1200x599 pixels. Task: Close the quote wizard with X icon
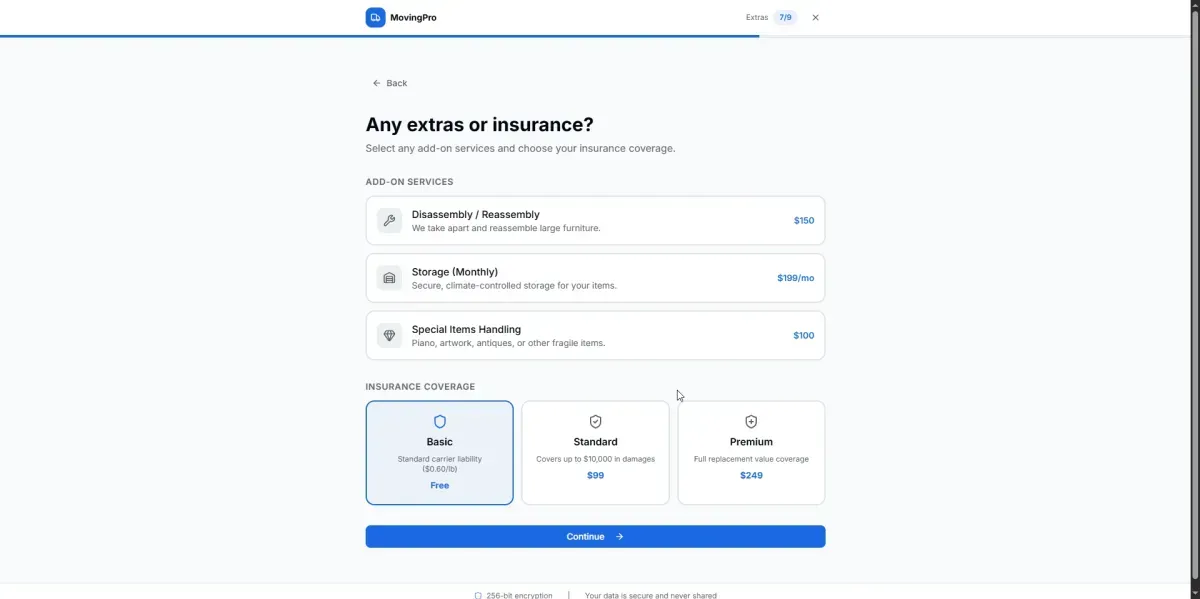pyautogui.click(x=815, y=17)
